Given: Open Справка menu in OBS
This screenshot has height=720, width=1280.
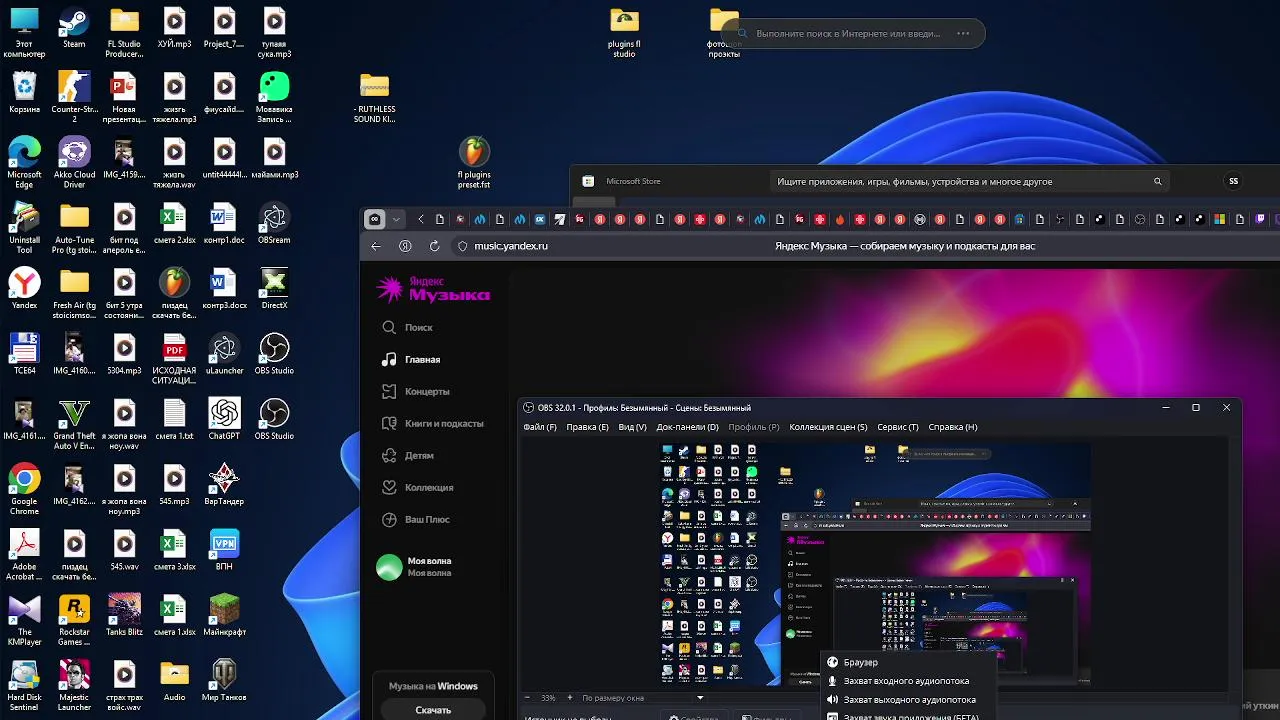Looking at the screenshot, I should (x=952, y=427).
